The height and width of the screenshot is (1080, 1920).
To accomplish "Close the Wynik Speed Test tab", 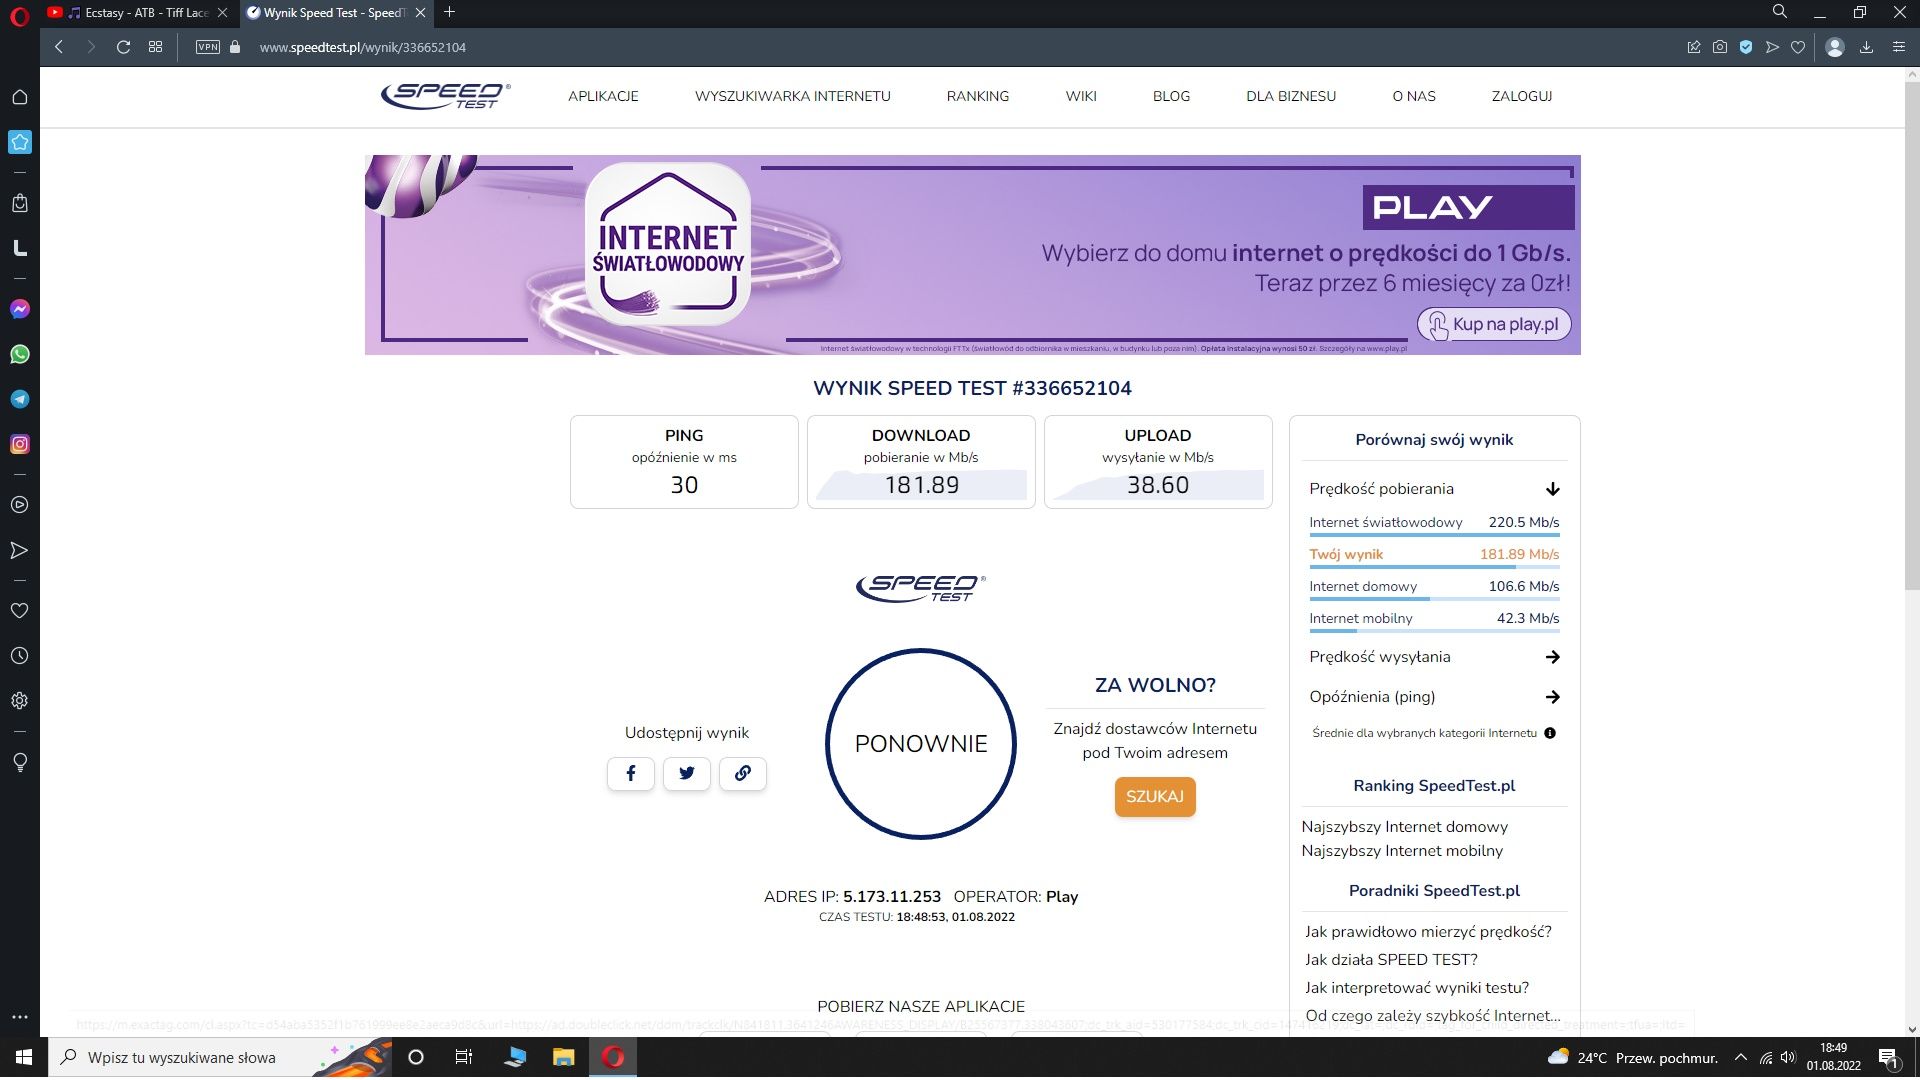I will pos(421,13).
